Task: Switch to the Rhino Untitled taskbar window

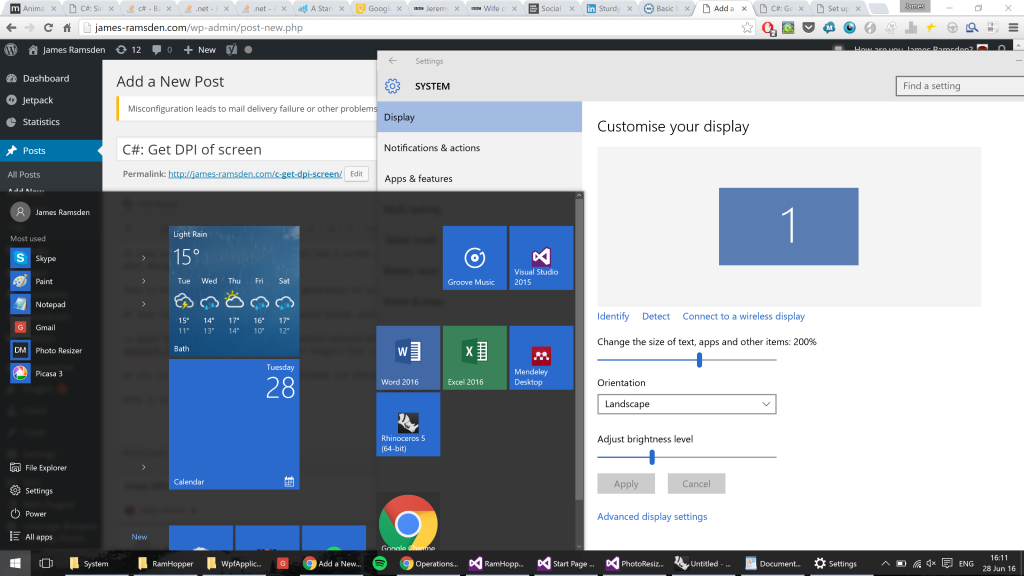Action: coord(703,563)
